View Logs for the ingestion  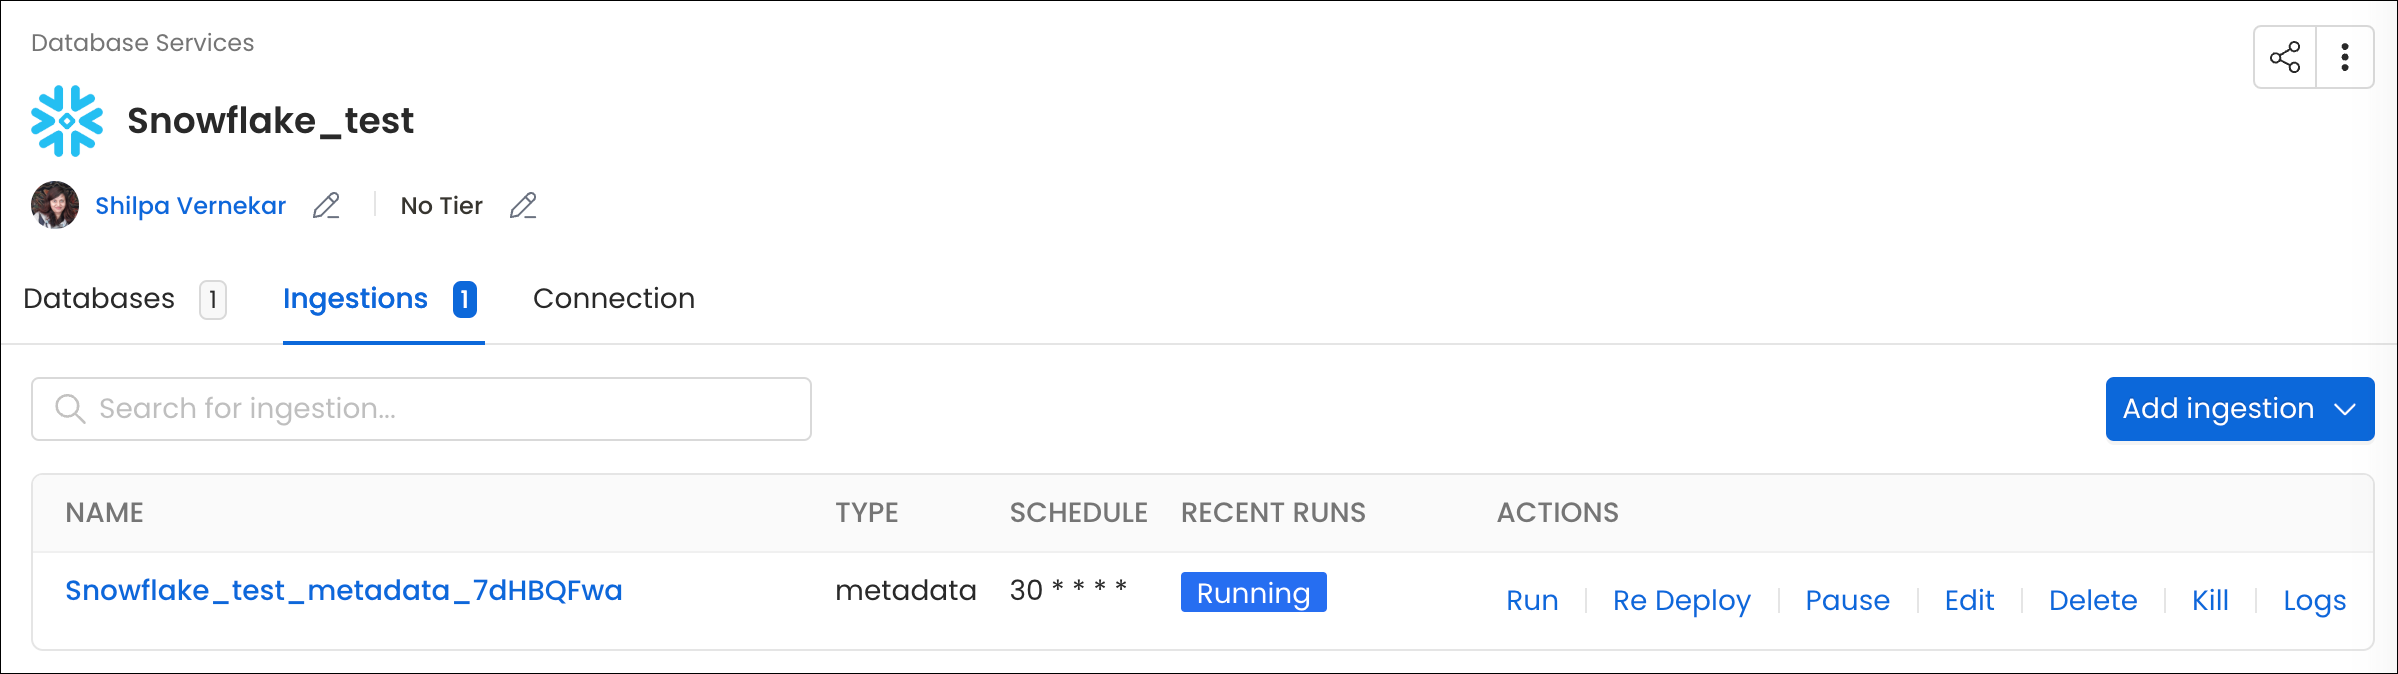click(2314, 600)
